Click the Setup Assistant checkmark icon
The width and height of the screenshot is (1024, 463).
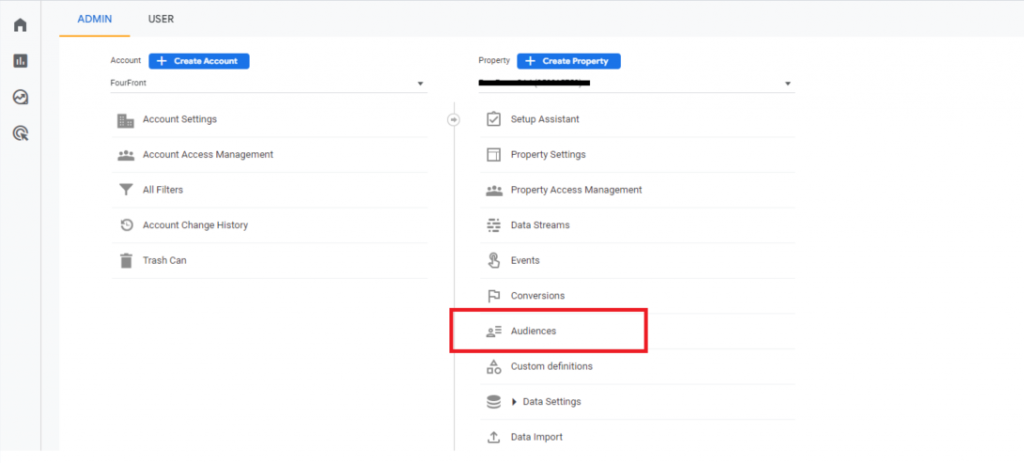[494, 120]
